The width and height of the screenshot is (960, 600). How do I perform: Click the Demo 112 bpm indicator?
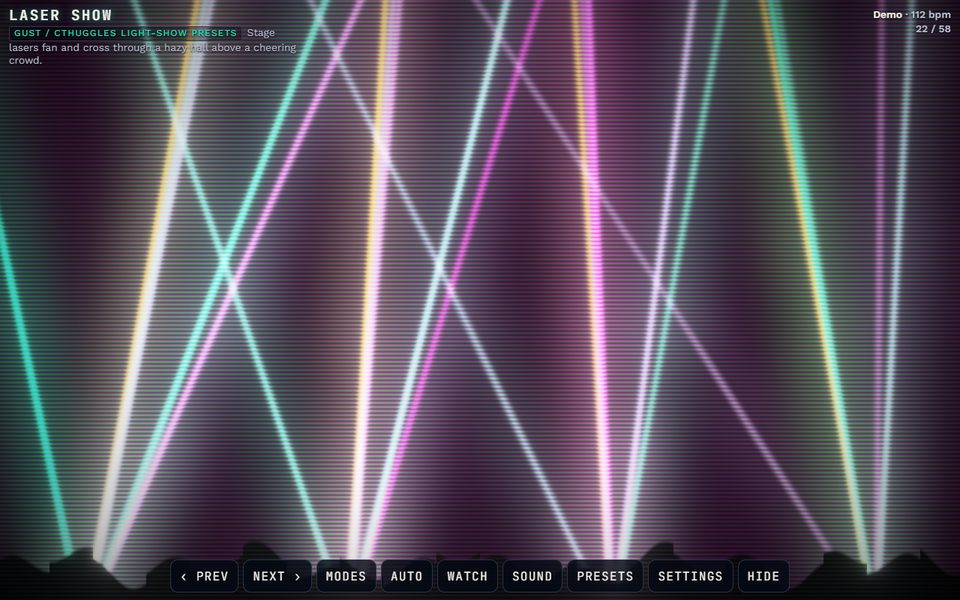(912, 15)
